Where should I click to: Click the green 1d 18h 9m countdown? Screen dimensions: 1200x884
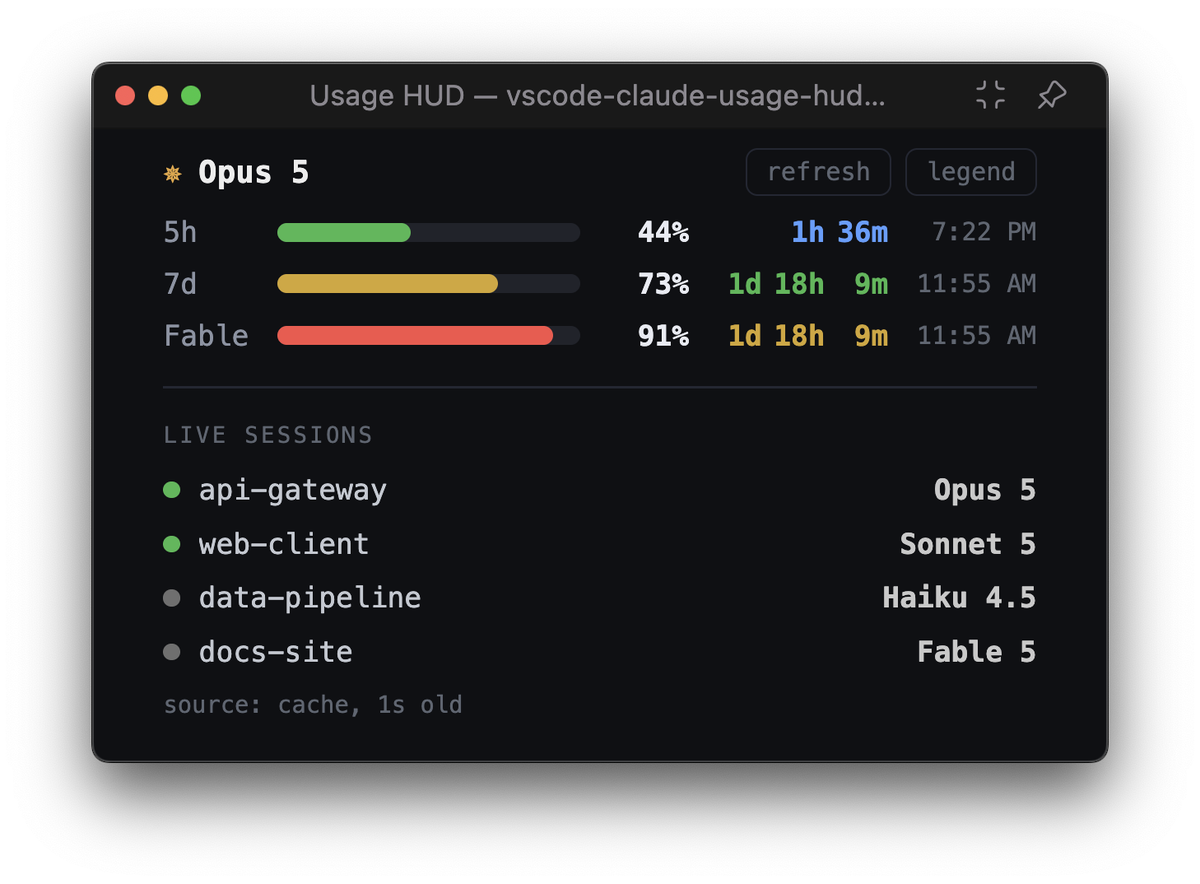[x=808, y=284]
